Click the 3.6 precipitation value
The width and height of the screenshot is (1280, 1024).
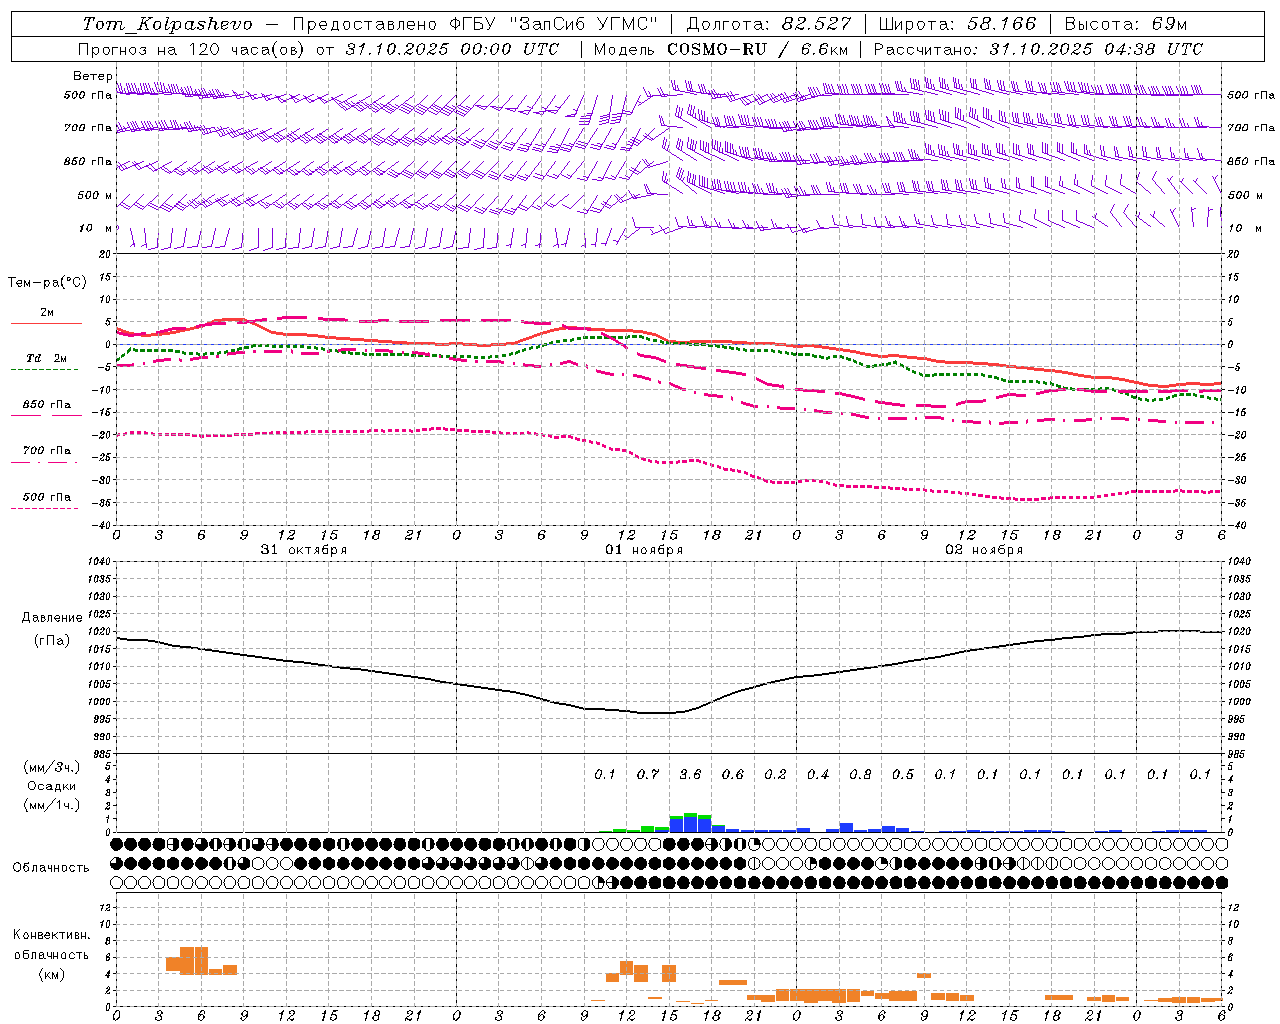coord(690,775)
